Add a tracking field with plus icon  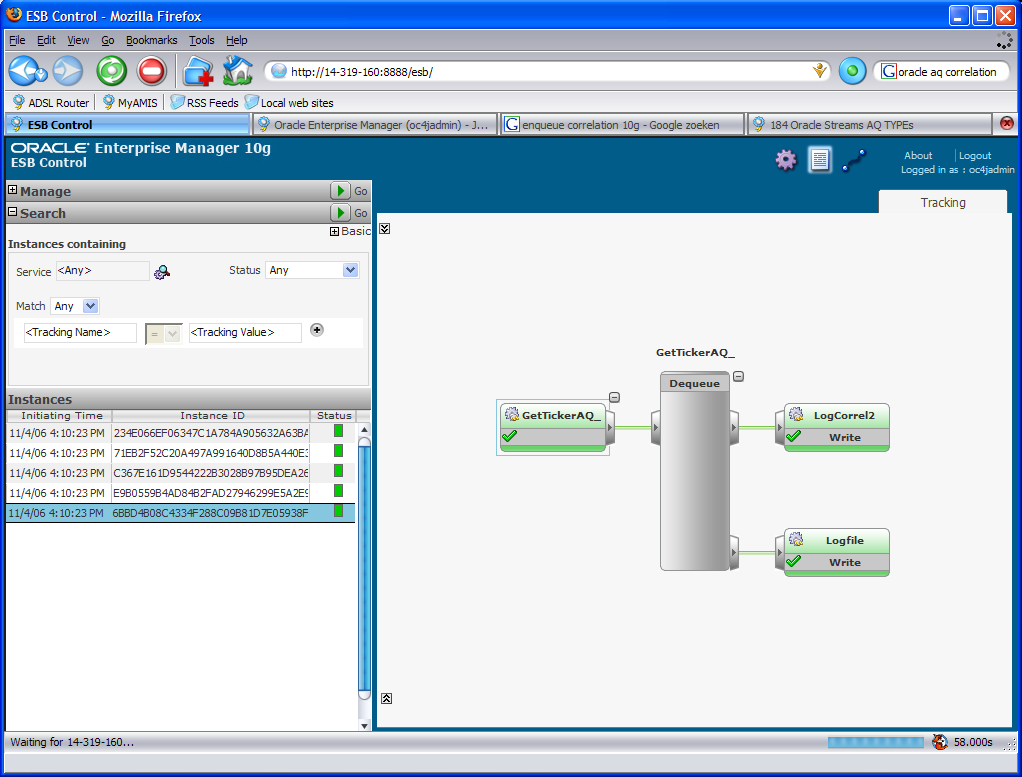317,330
